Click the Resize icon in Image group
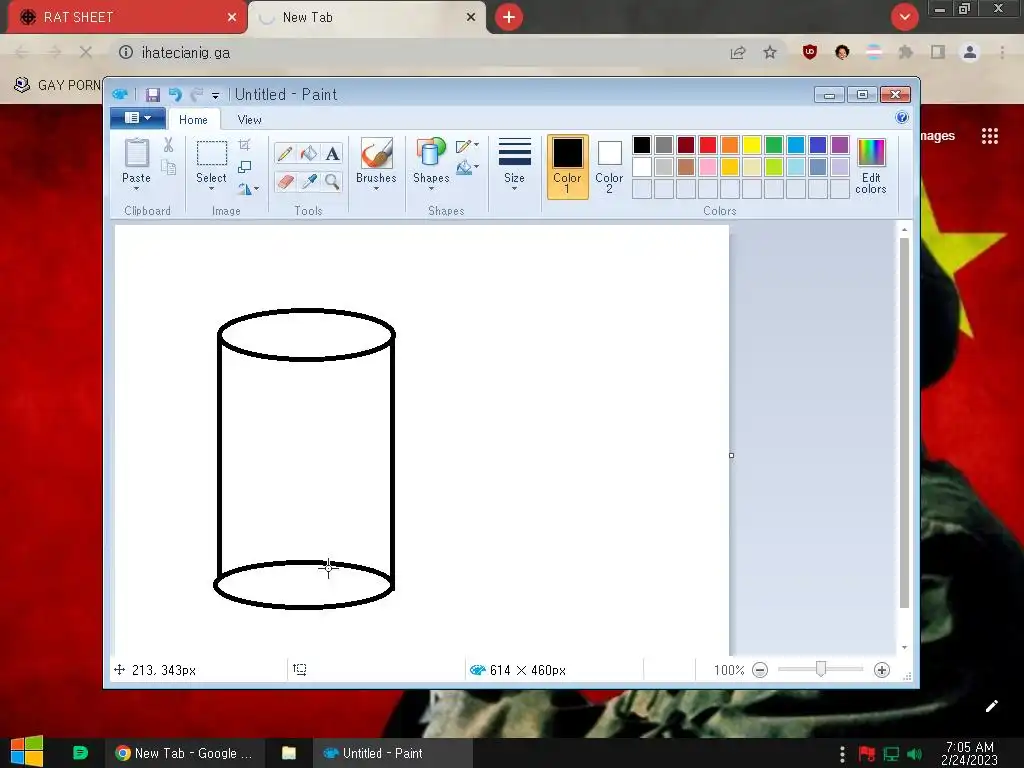Viewport: 1024px width, 768px height. pyautogui.click(x=244, y=167)
